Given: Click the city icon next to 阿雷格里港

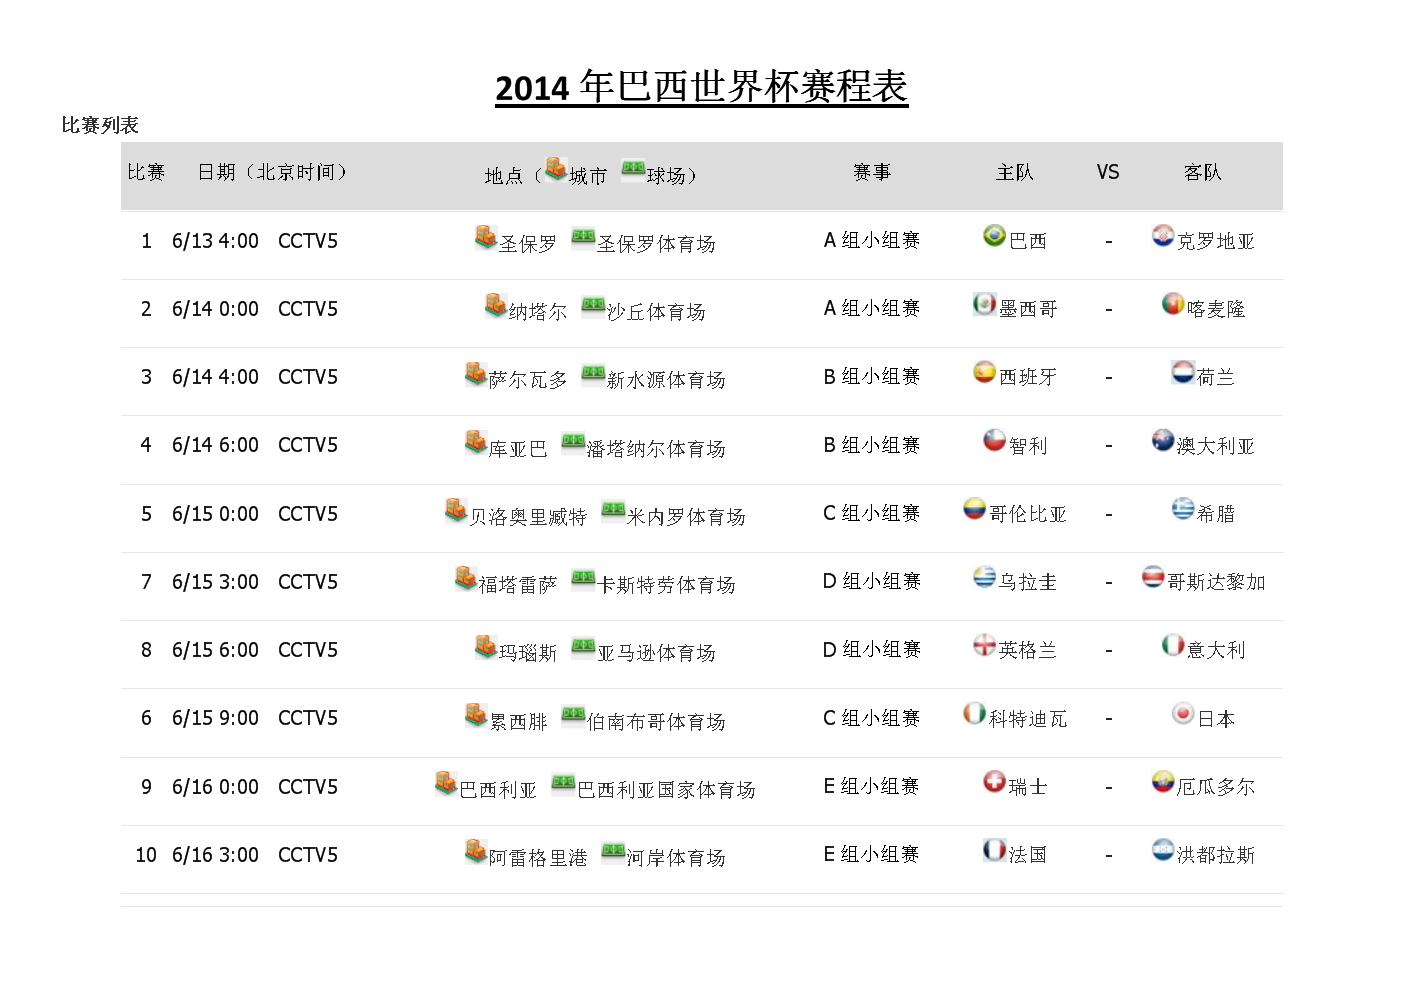Looking at the screenshot, I should click(476, 851).
